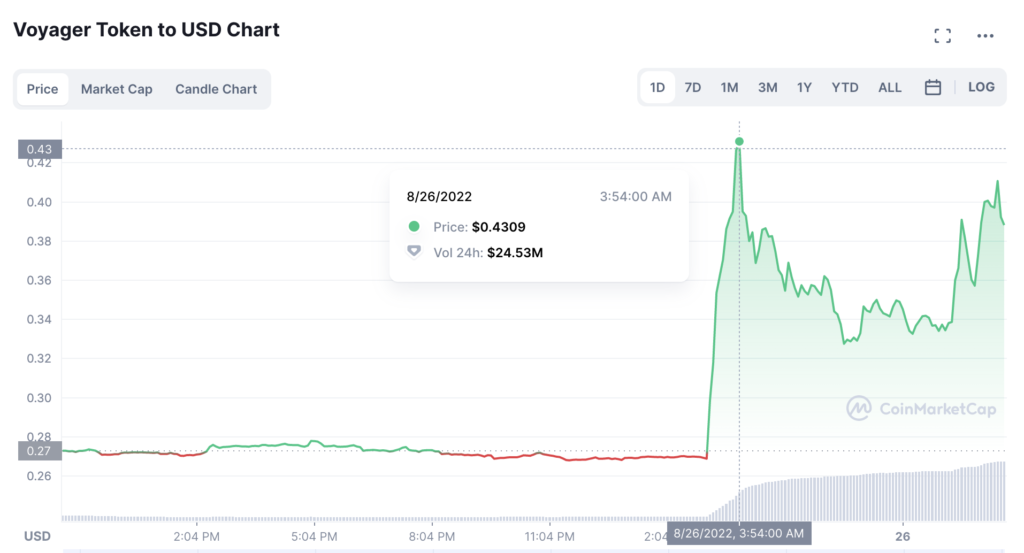Select the 1Y time range
Viewport: 1024px width, 553px height.
804,88
